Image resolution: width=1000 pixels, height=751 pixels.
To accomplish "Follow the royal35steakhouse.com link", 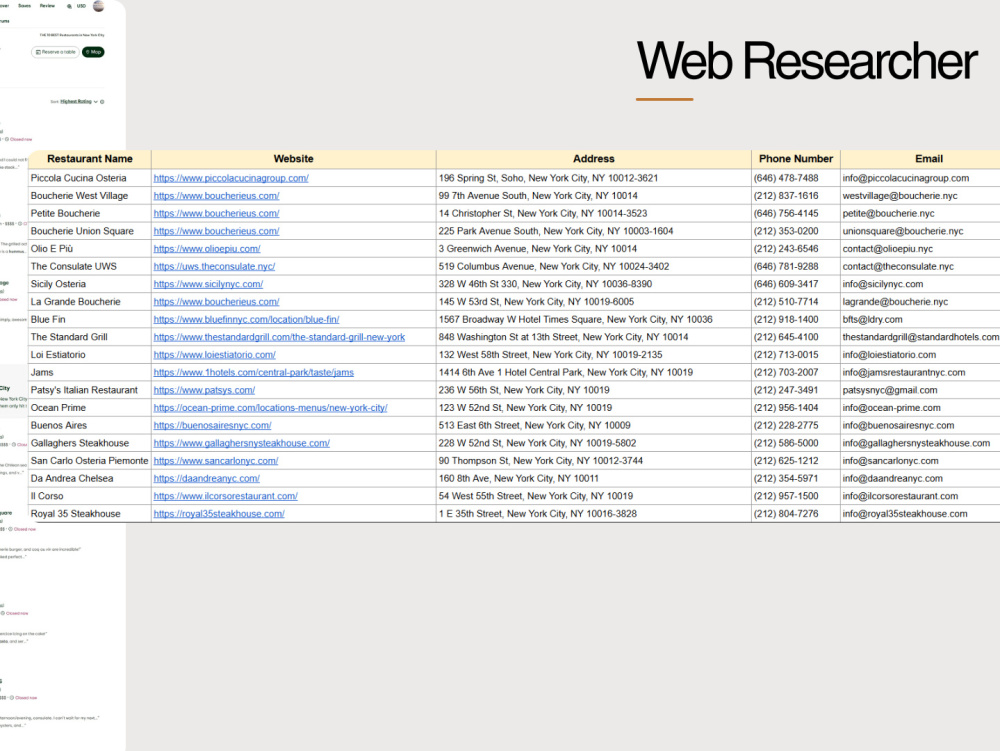I will point(219,514).
